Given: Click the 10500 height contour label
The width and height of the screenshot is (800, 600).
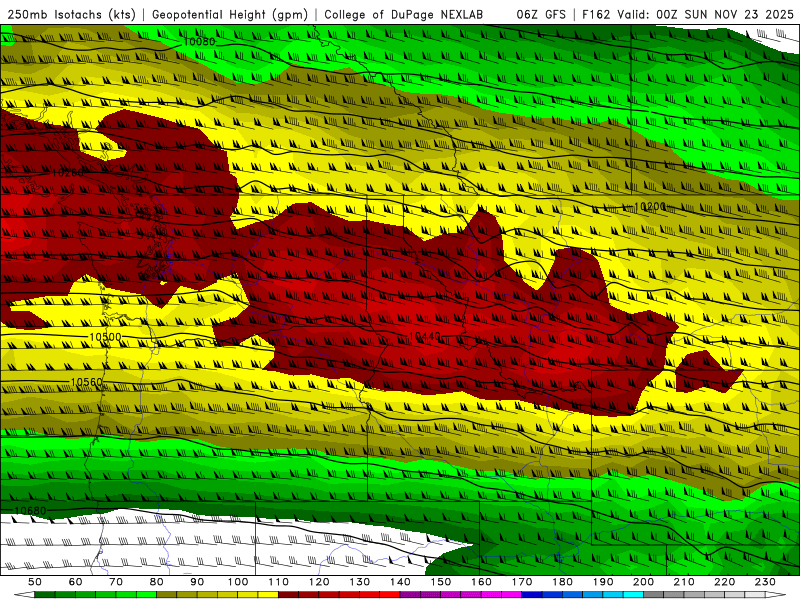Looking at the screenshot, I should pyautogui.click(x=106, y=337).
